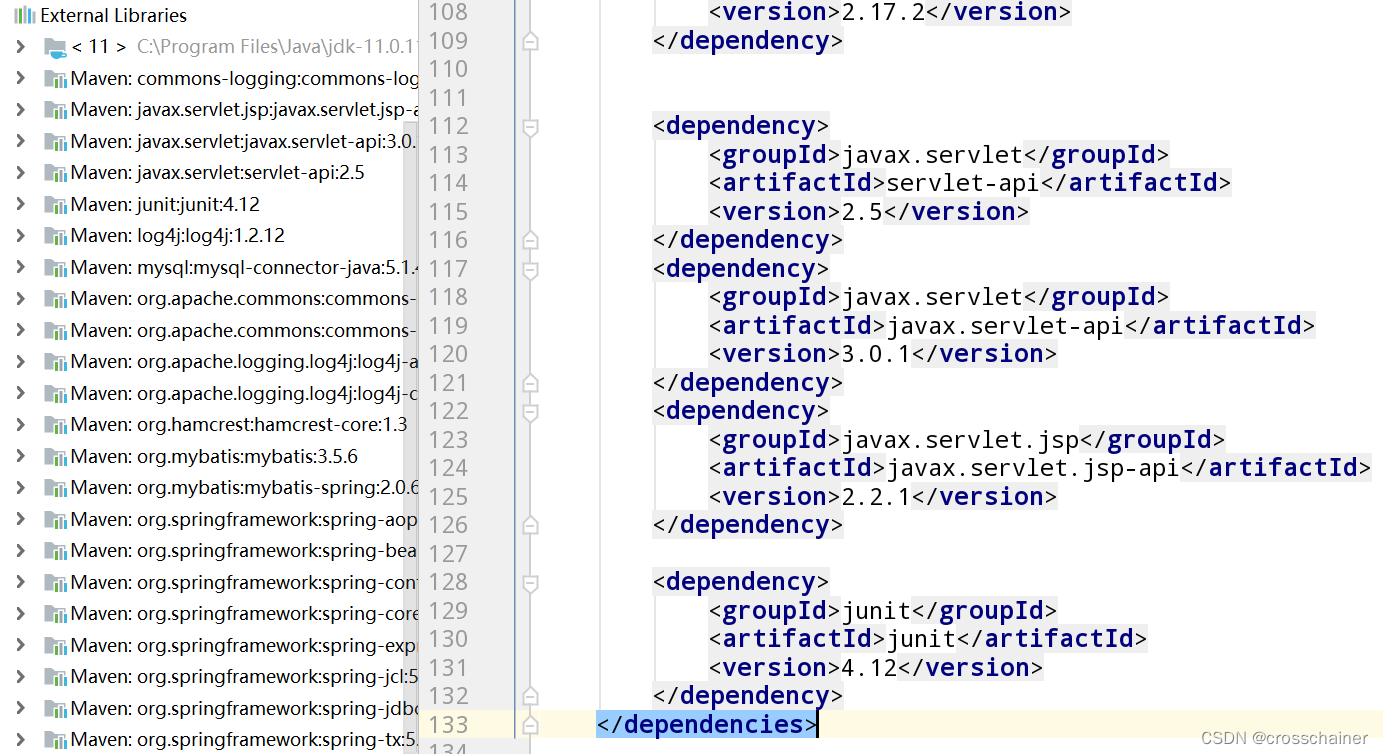
Task: Select 'Maven: log4j:log4j:1.2.12' row text
Action: point(177,236)
